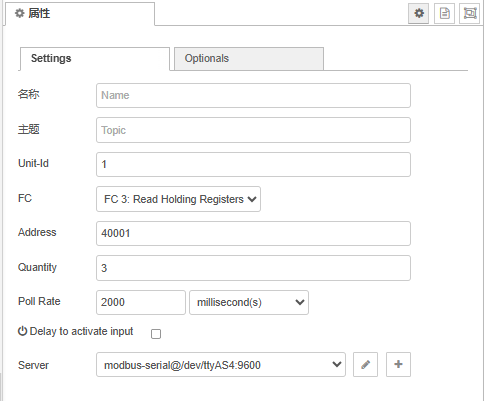
Task: Click into the Topic input field
Action: [253, 130]
